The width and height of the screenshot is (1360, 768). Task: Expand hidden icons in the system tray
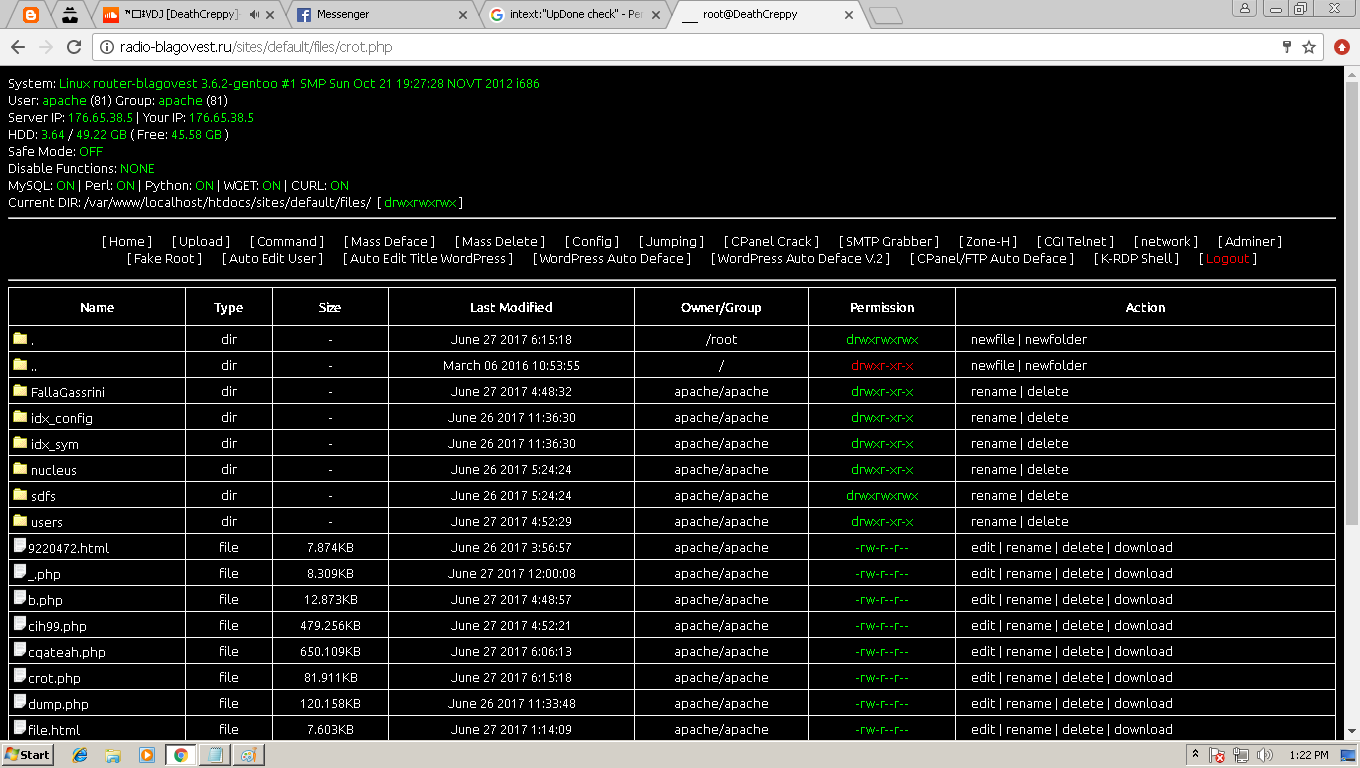[1195, 755]
